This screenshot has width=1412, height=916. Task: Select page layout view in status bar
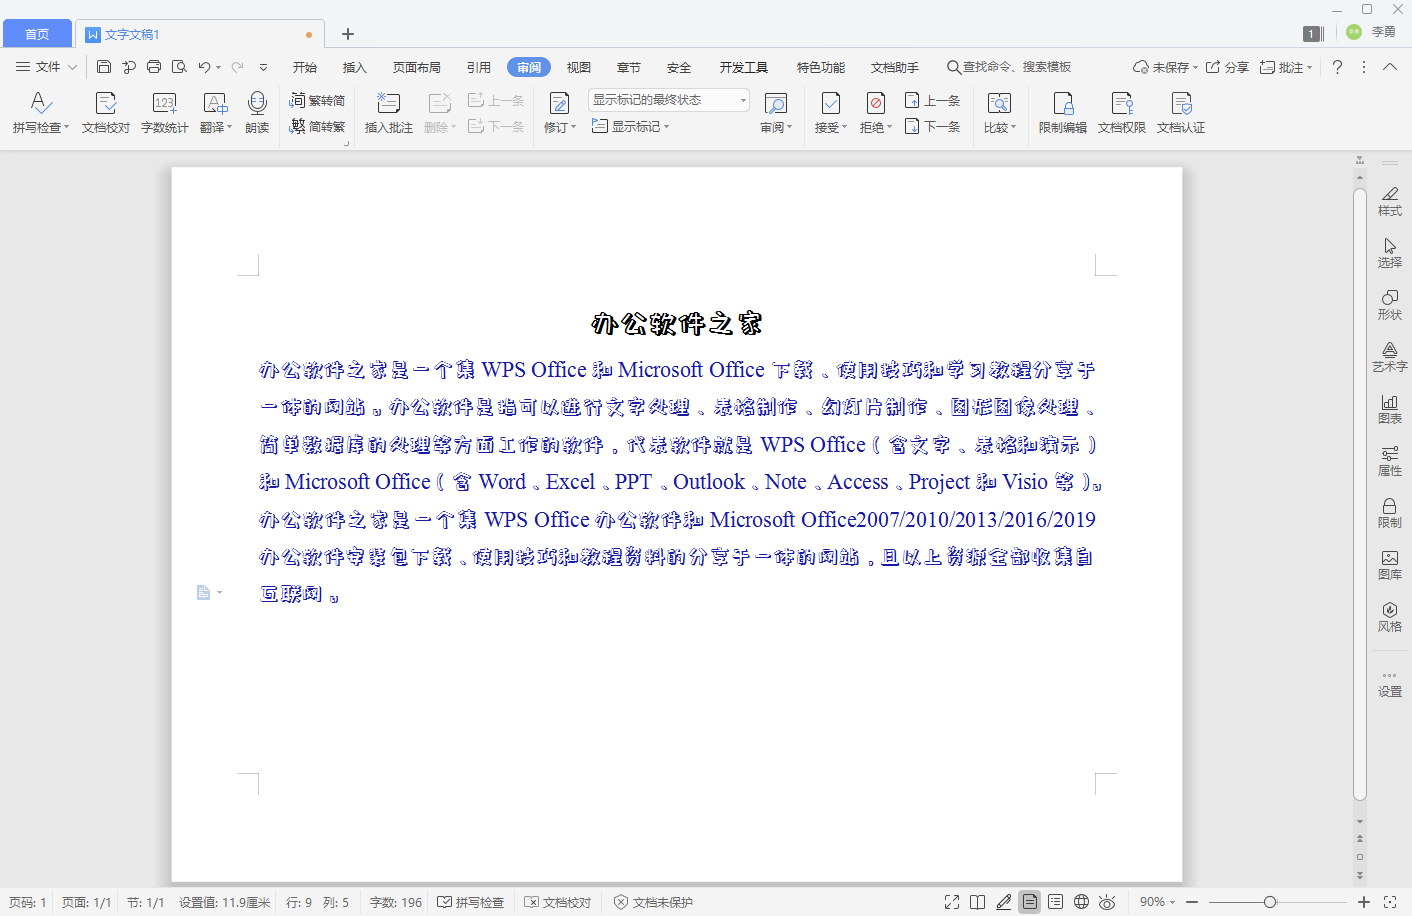[1030, 902]
